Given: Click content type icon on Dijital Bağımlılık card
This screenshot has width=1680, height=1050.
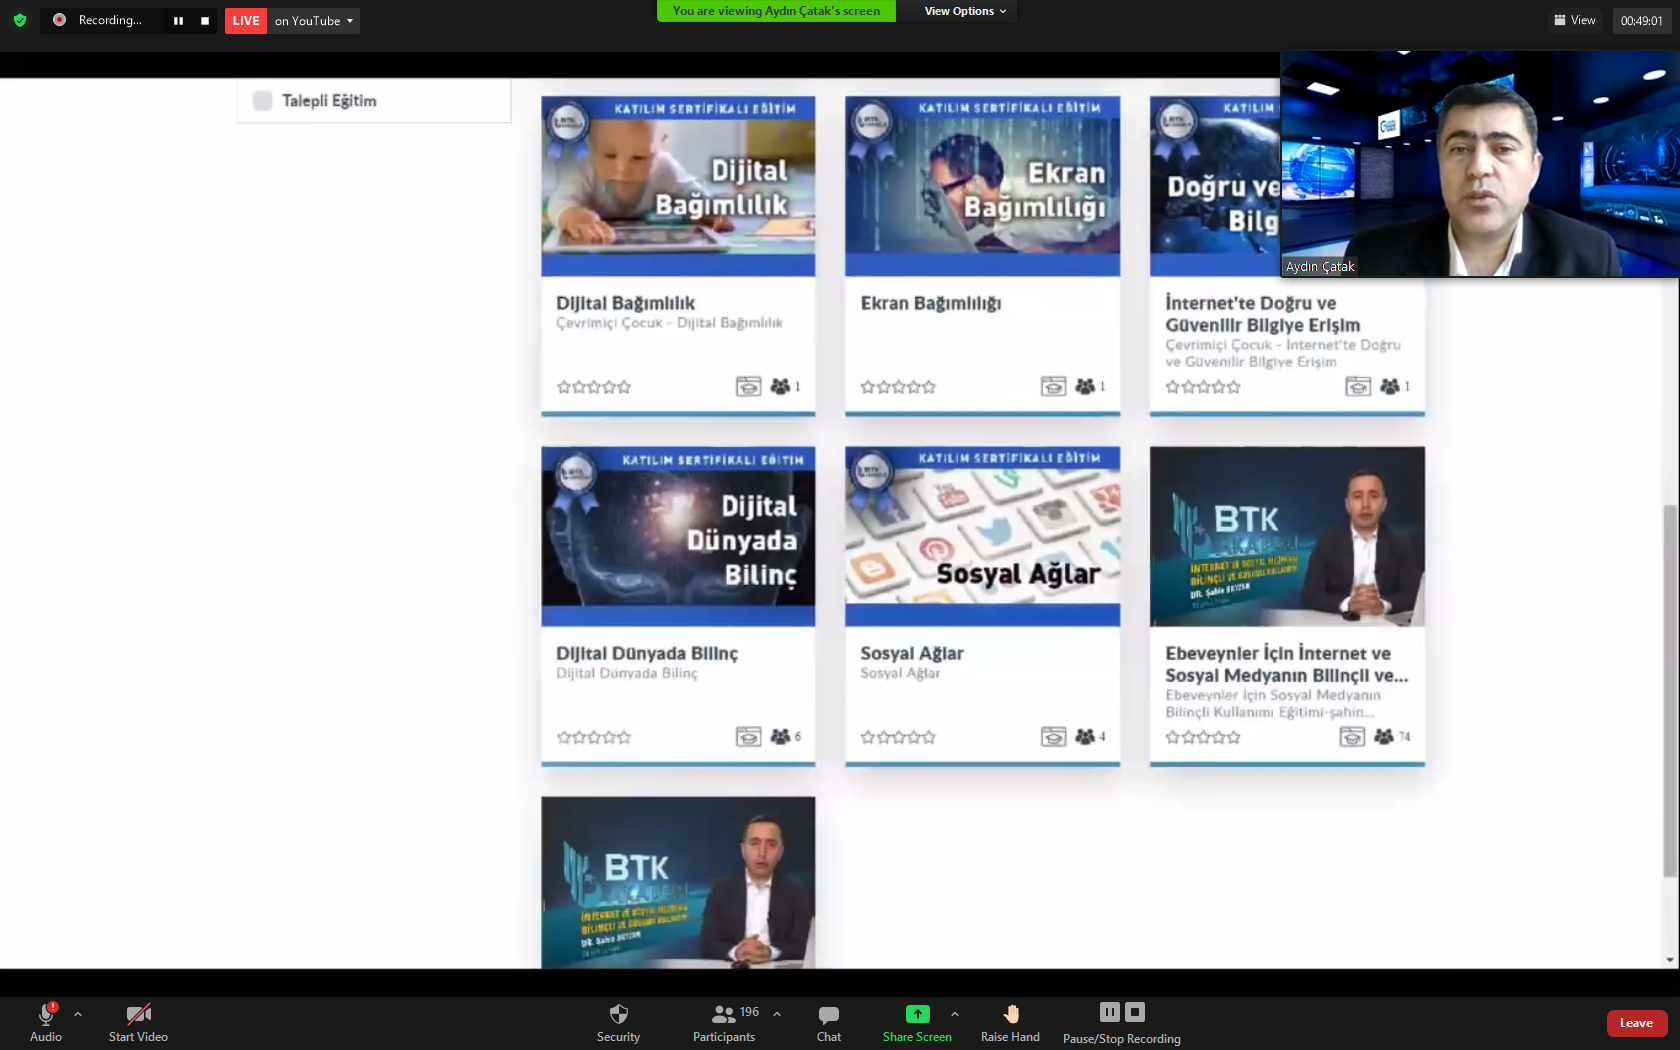Looking at the screenshot, I should 748,386.
